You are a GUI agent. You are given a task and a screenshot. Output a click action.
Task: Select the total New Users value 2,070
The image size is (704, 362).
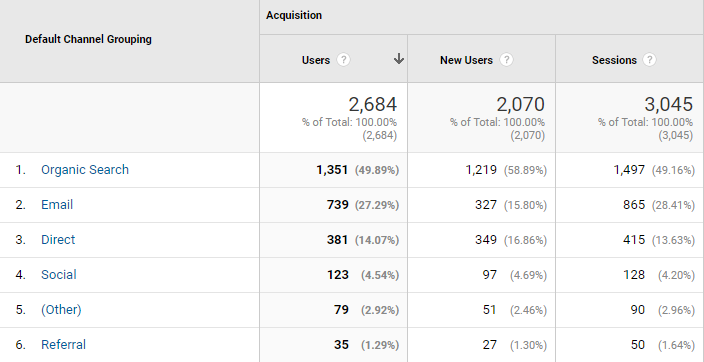point(520,105)
